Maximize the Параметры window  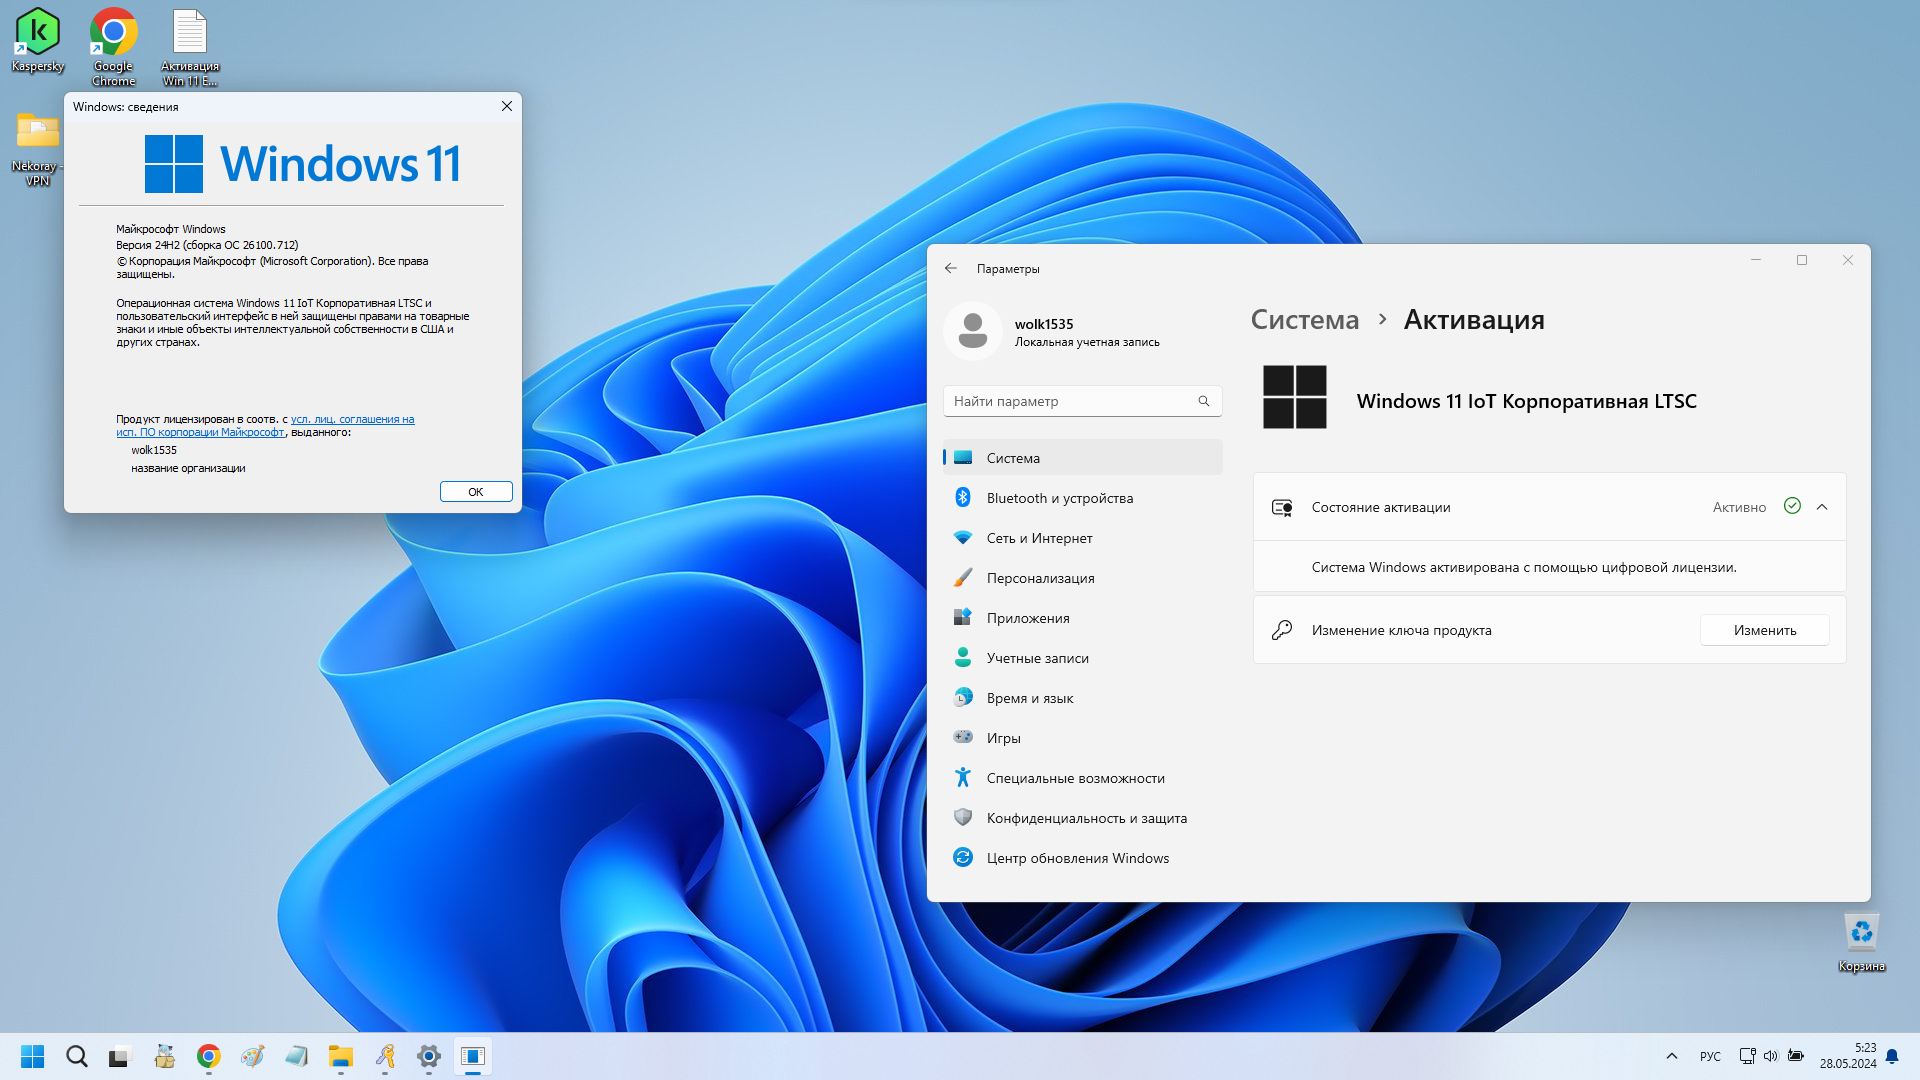1802,260
